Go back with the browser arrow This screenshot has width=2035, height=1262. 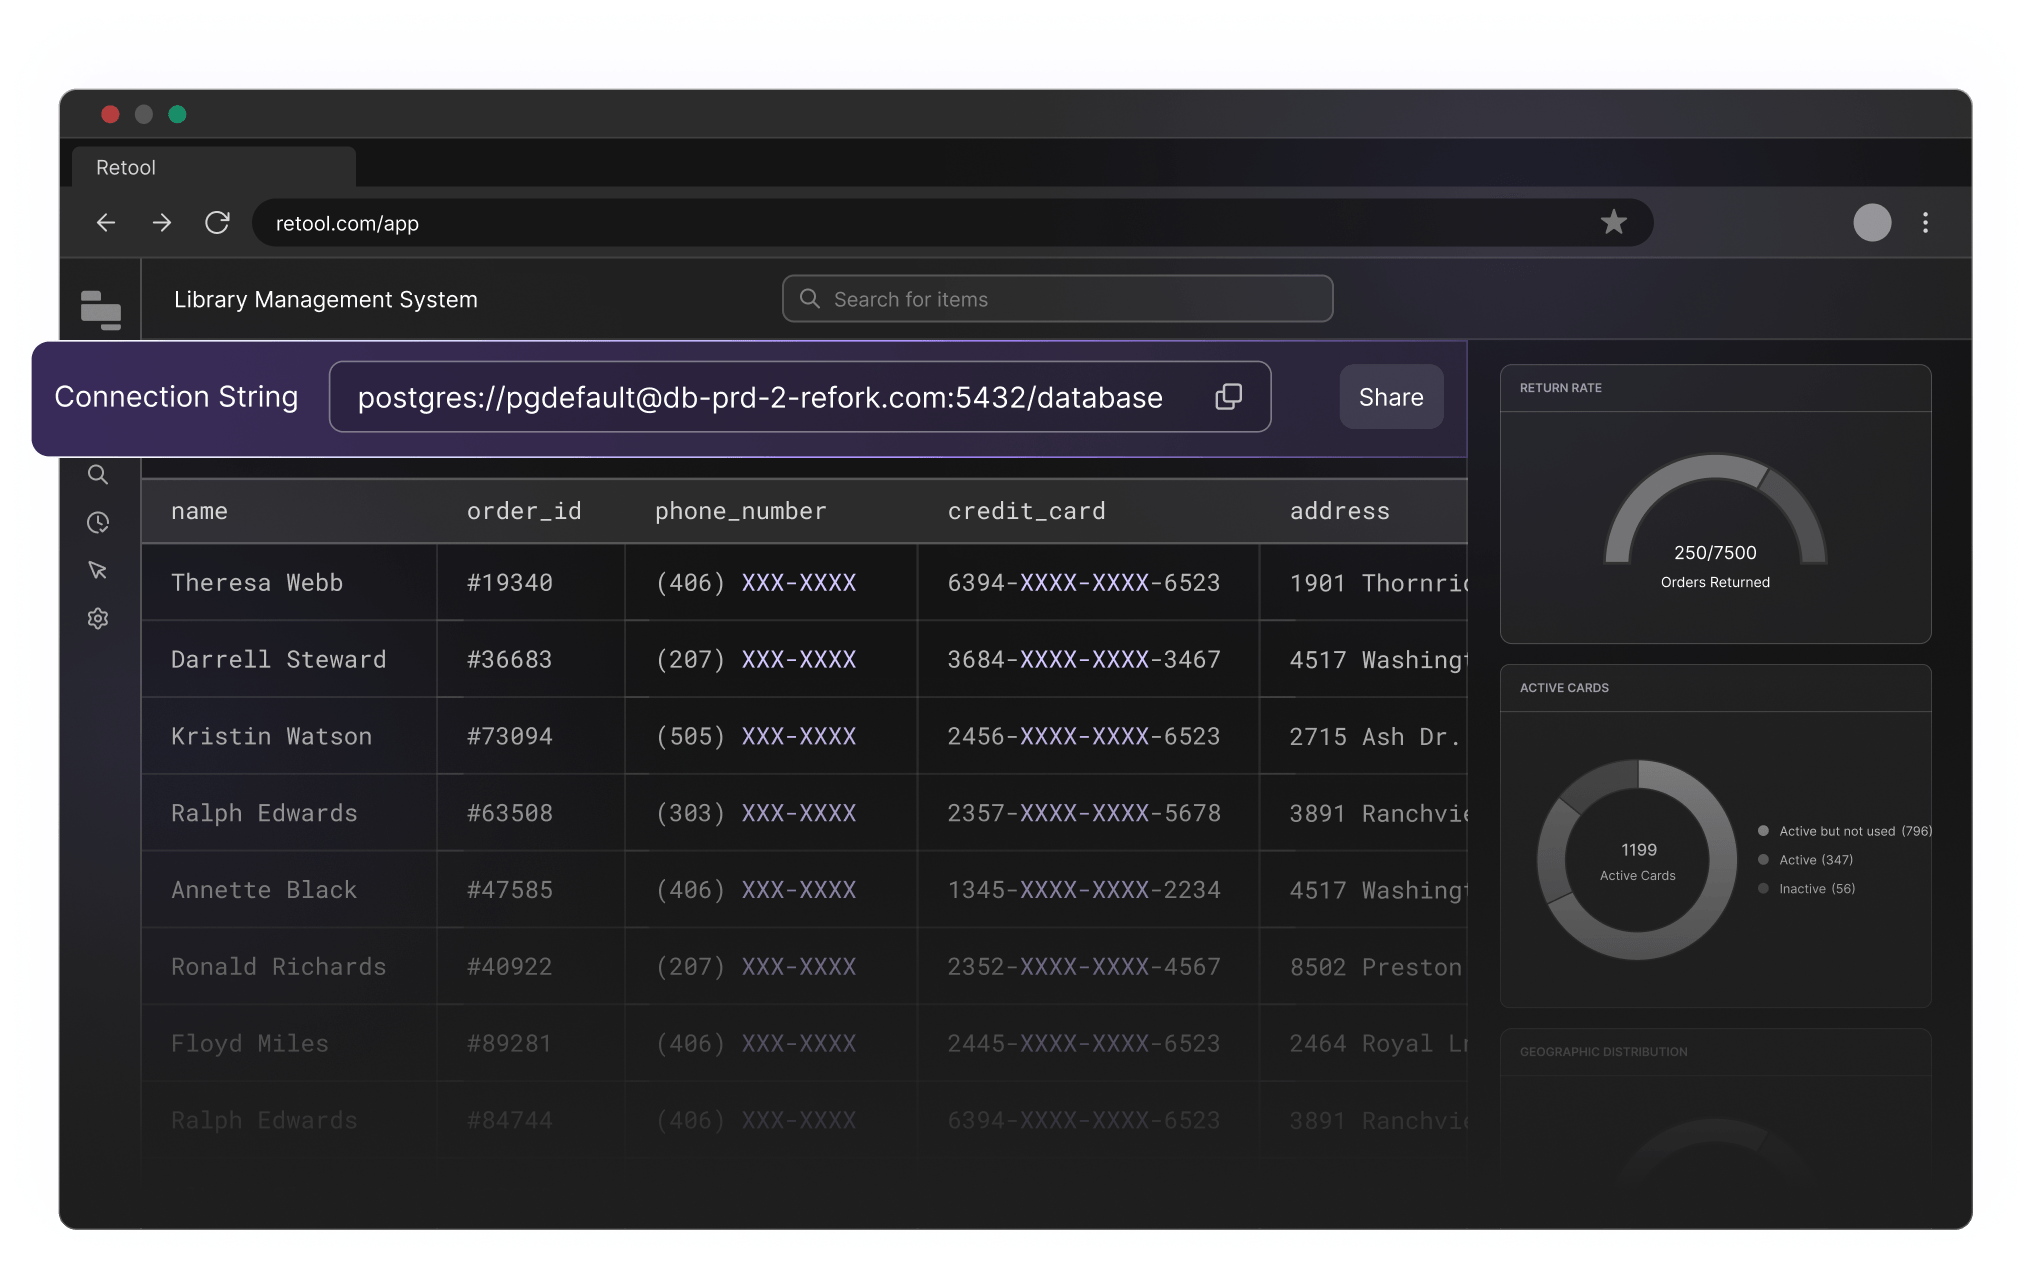pyautogui.click(x=106, y=222)
